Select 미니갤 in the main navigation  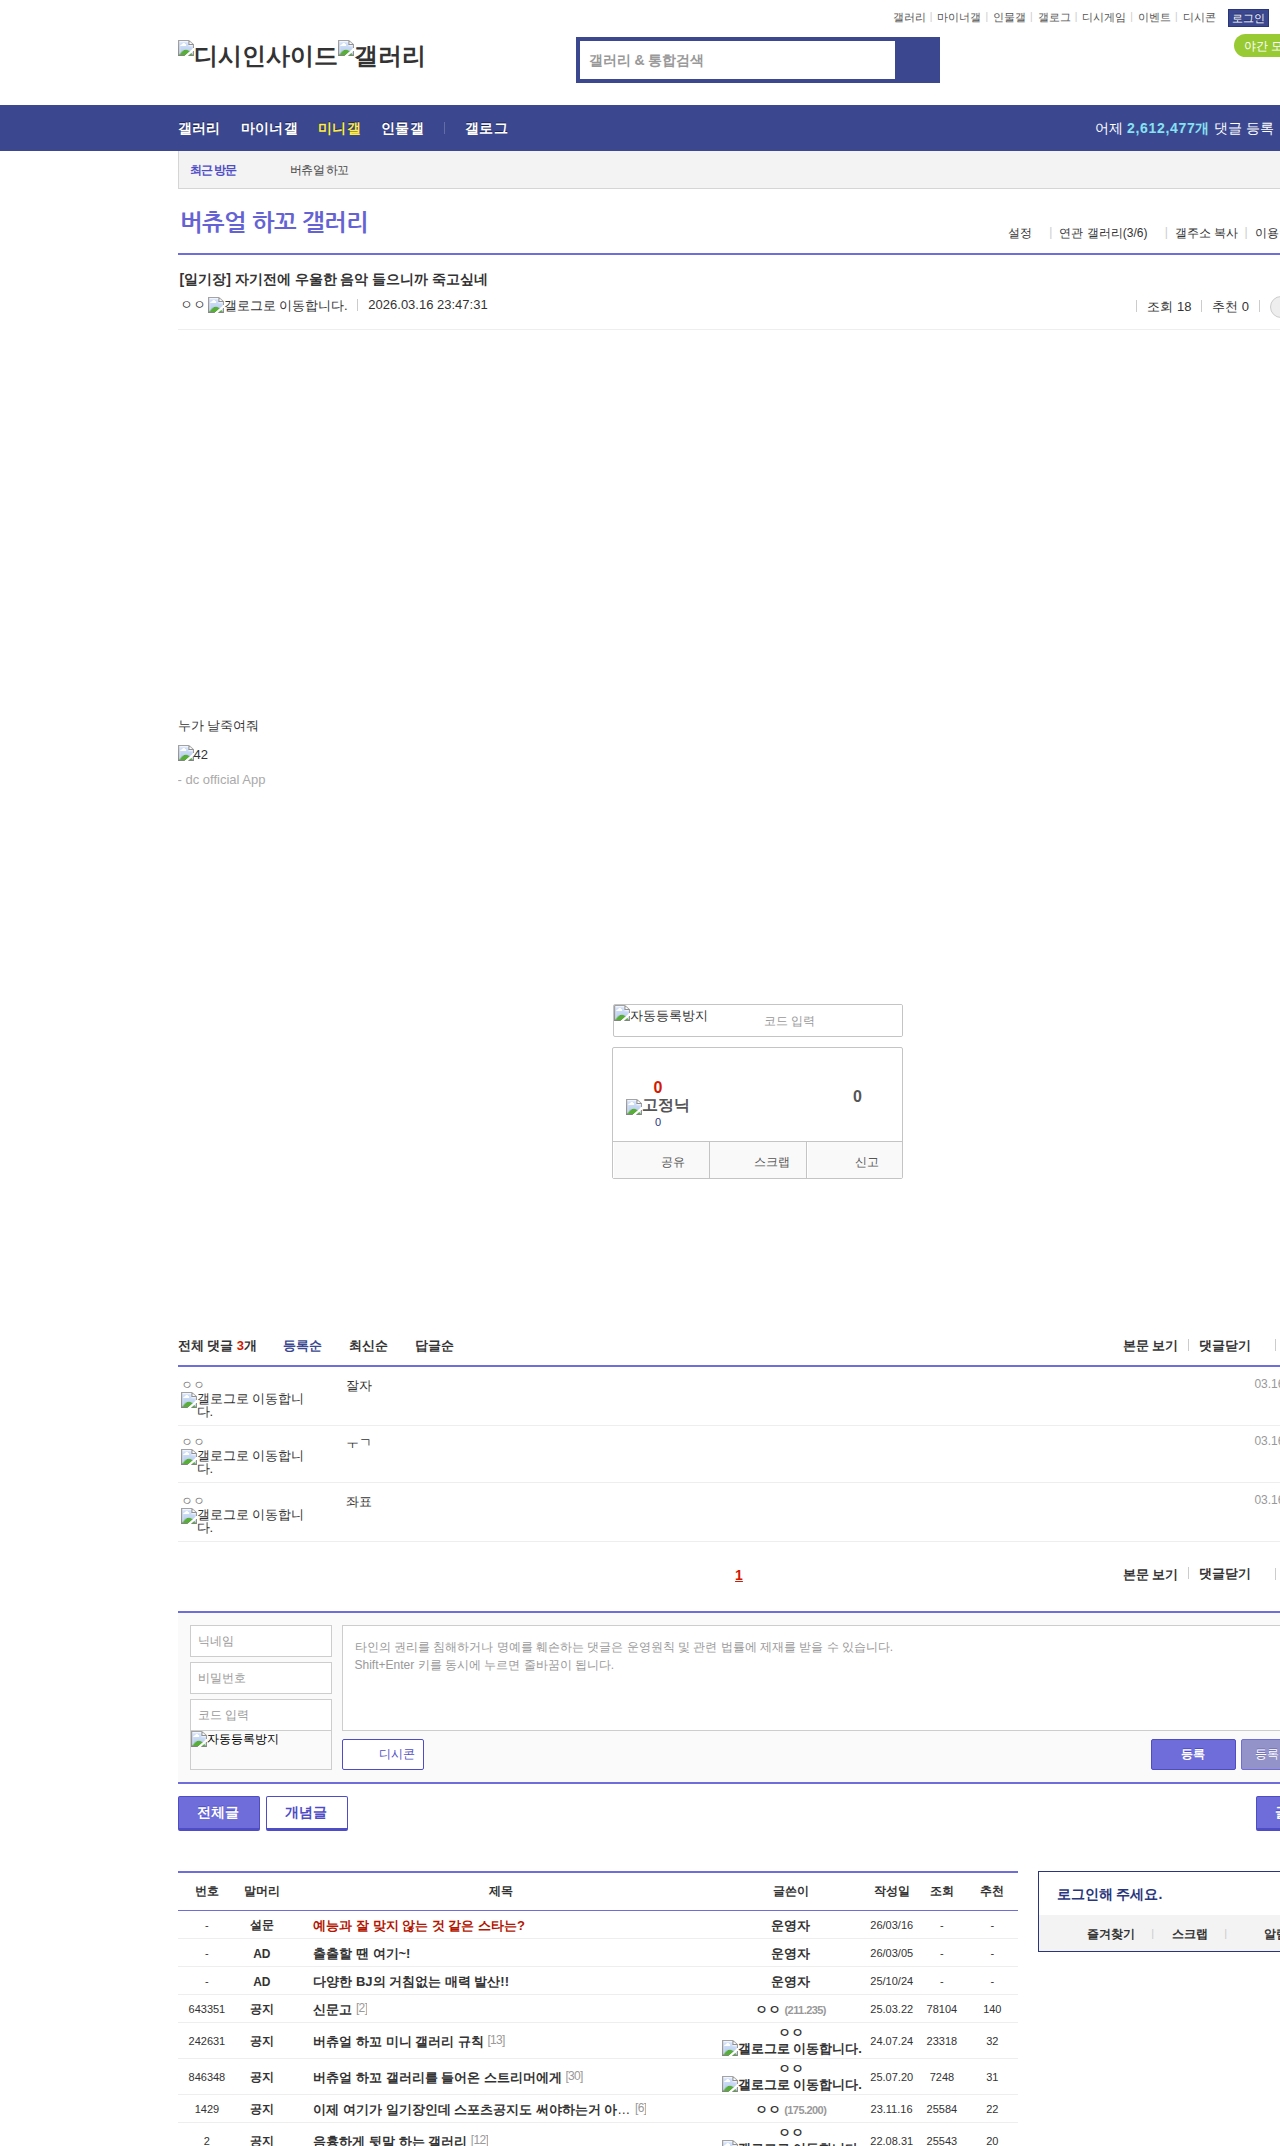pos(339,129)
